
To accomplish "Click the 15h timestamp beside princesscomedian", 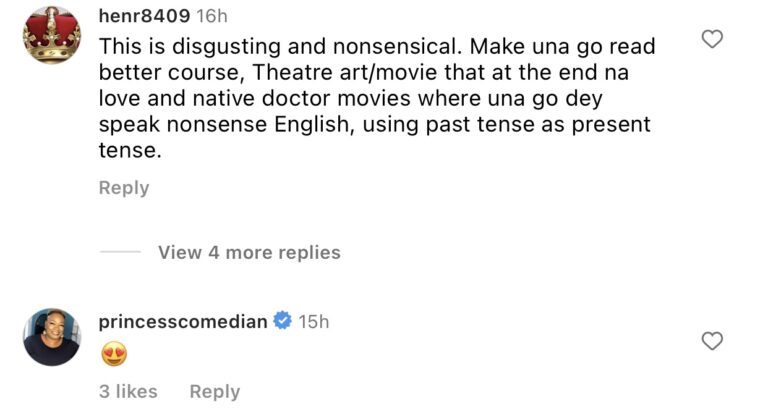I will [314, 321].
